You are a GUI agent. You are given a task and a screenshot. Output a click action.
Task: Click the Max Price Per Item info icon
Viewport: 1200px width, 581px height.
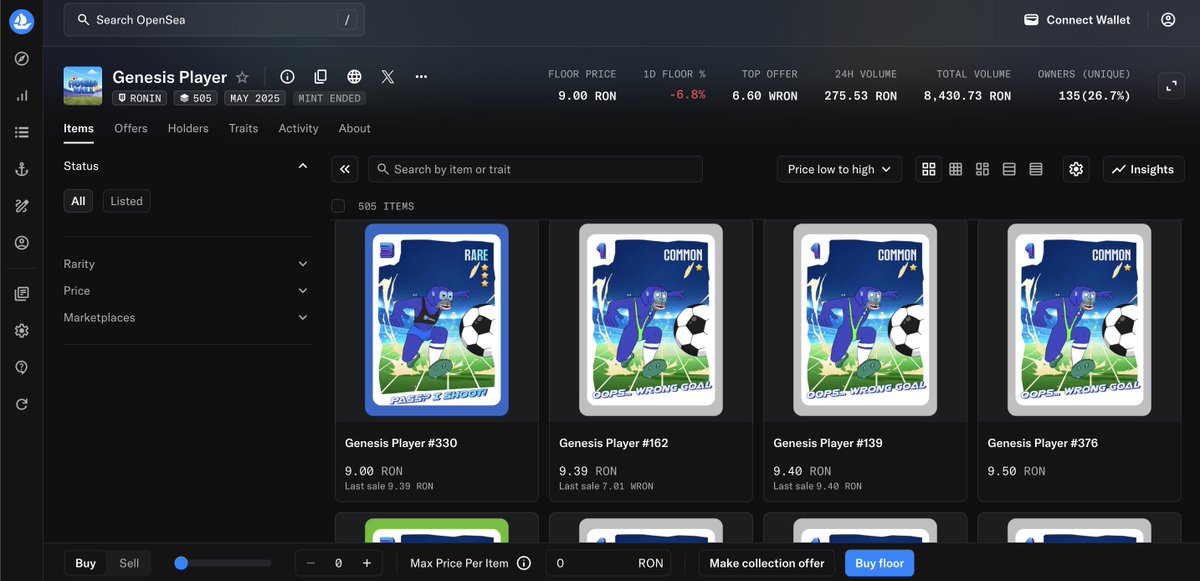[x=524, y=563]
